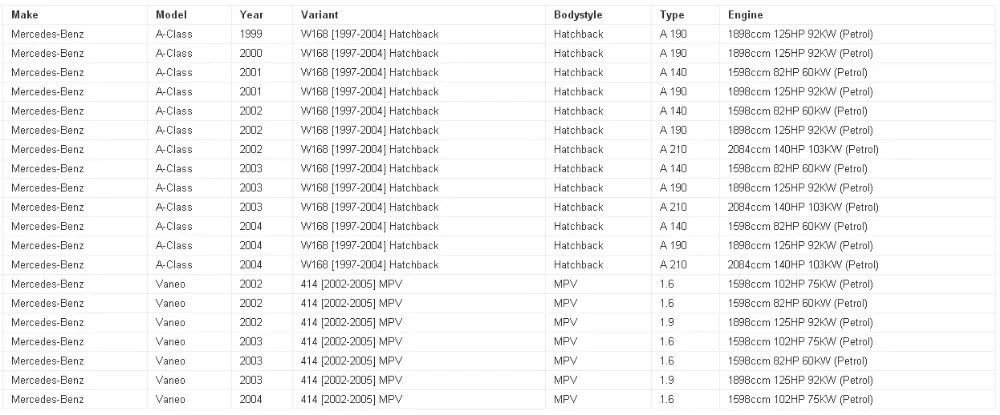Screen dimensions: 1000x415
Task: Click the Engine column header
Action: point(745,15)
